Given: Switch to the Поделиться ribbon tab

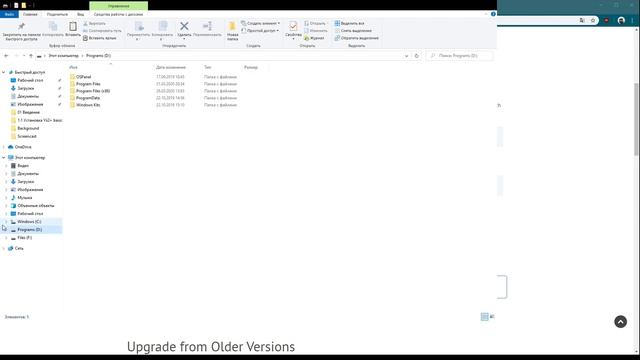Looking at the screenshot, I should click(57, 14).
